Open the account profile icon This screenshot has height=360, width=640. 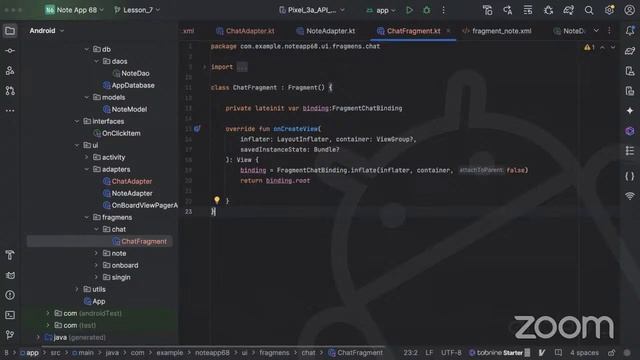tap(629, 10)
